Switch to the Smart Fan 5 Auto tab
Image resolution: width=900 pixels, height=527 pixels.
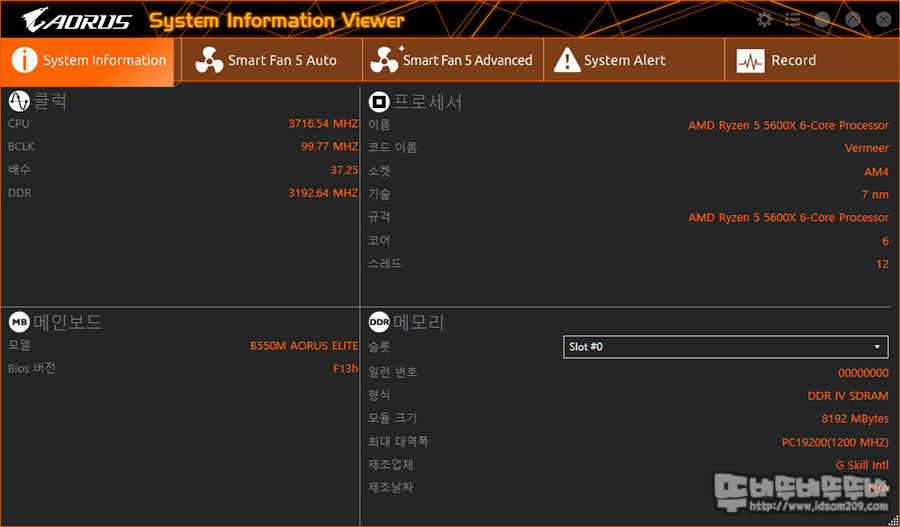pyautogui.click(x=272, y=60)
